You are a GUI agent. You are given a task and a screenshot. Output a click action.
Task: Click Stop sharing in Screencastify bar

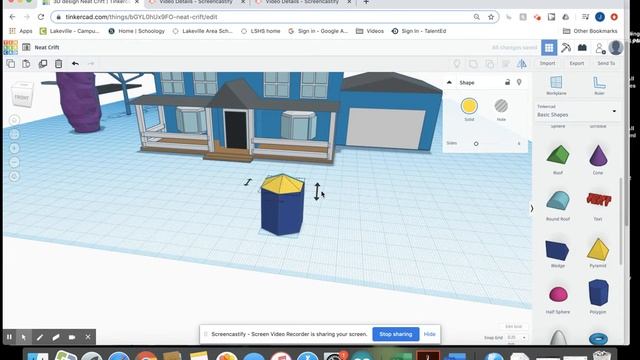pos(396,334)
